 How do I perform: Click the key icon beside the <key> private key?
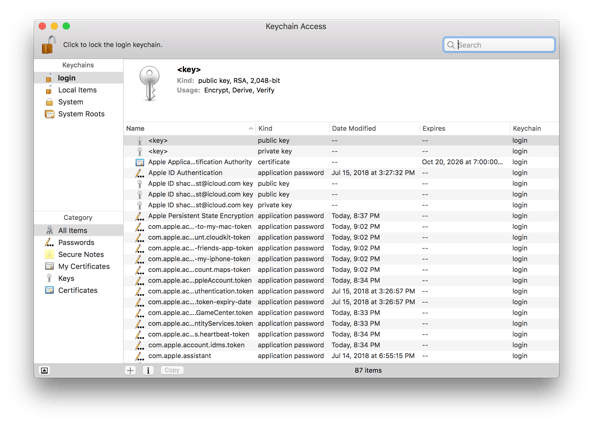pyautogui.click(x=140, y=151)
